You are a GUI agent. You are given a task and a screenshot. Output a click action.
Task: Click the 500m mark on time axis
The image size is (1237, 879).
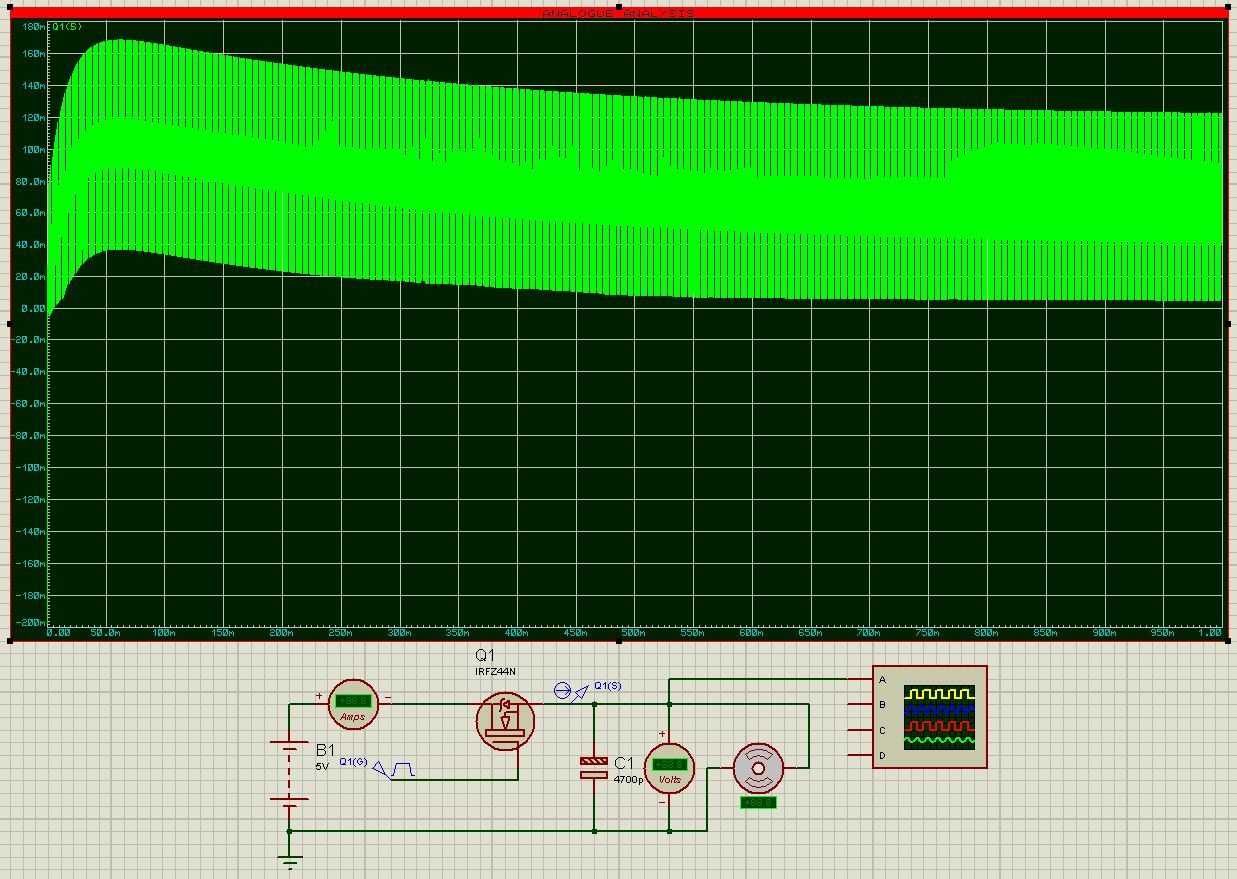632,633
